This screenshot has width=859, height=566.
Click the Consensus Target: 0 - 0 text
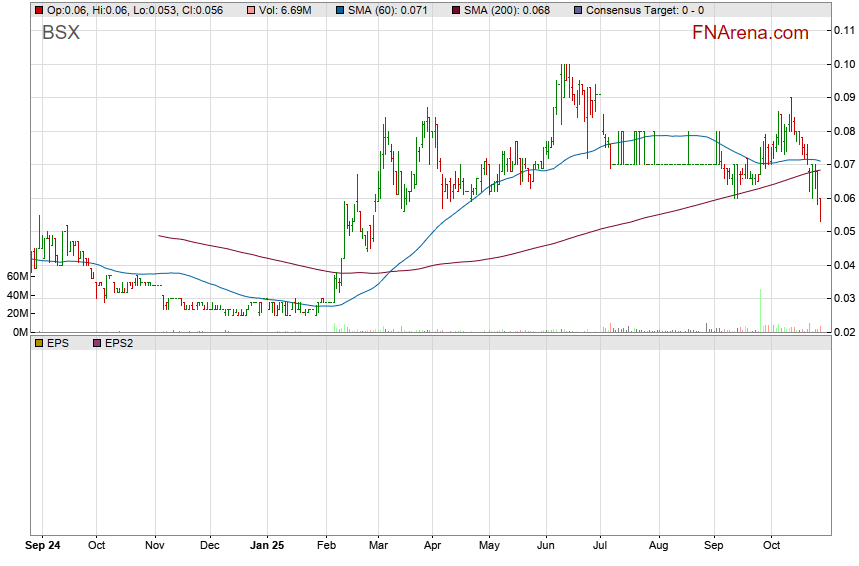[644, 10]
